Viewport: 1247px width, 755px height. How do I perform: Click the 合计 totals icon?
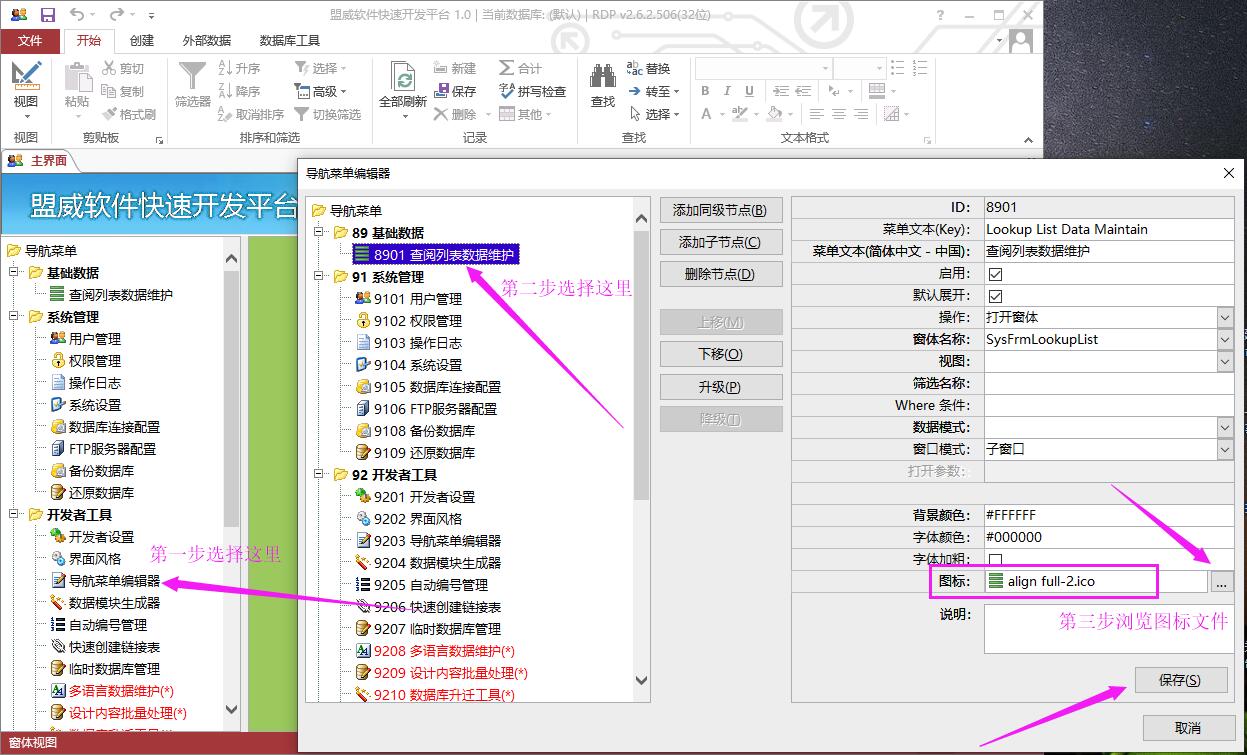click(x=507, y=68)
